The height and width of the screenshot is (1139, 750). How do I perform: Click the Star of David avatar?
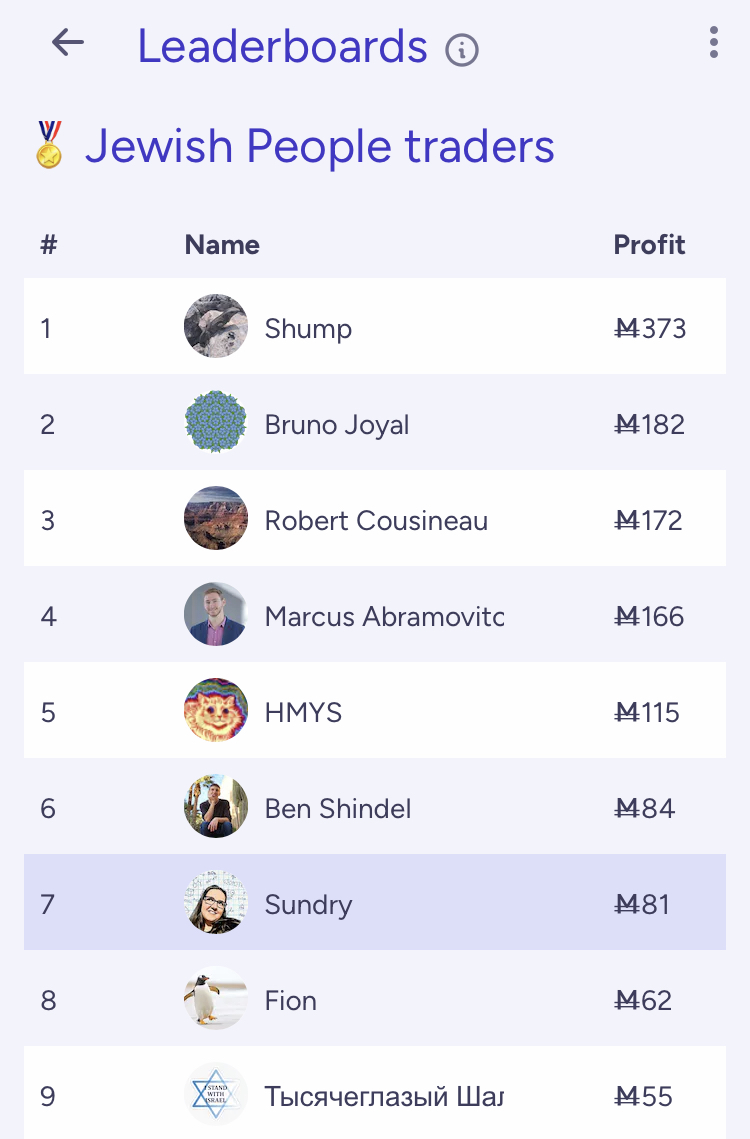pyautogui.click(x=216, y=1095)
